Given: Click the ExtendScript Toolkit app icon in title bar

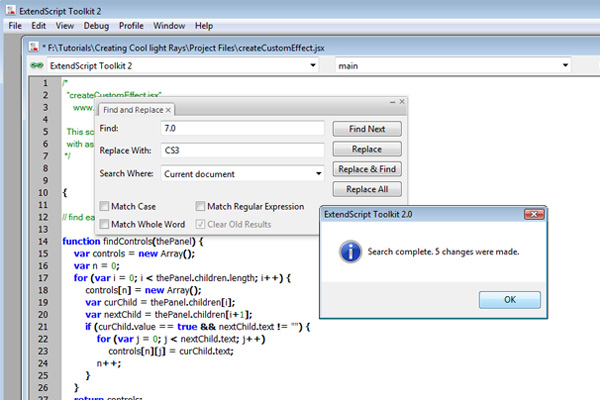Looking at the screenshot, I should (x=11, y=10).
